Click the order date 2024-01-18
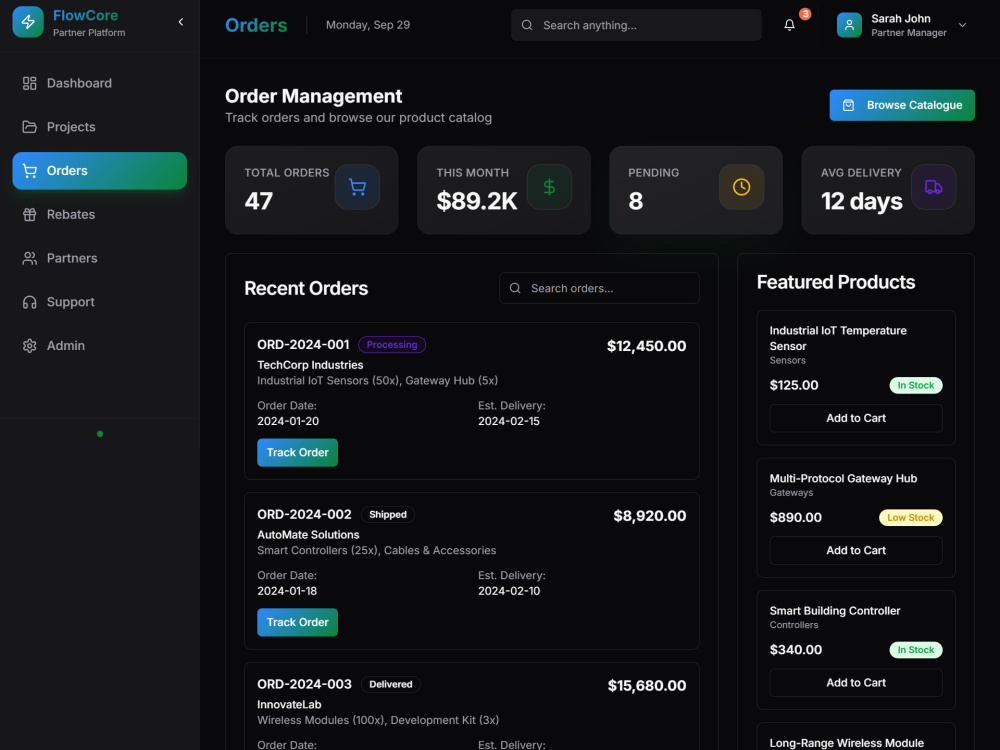Image resolution: width=1000 pixels, height=750 pixels. [x=287, y=591]
